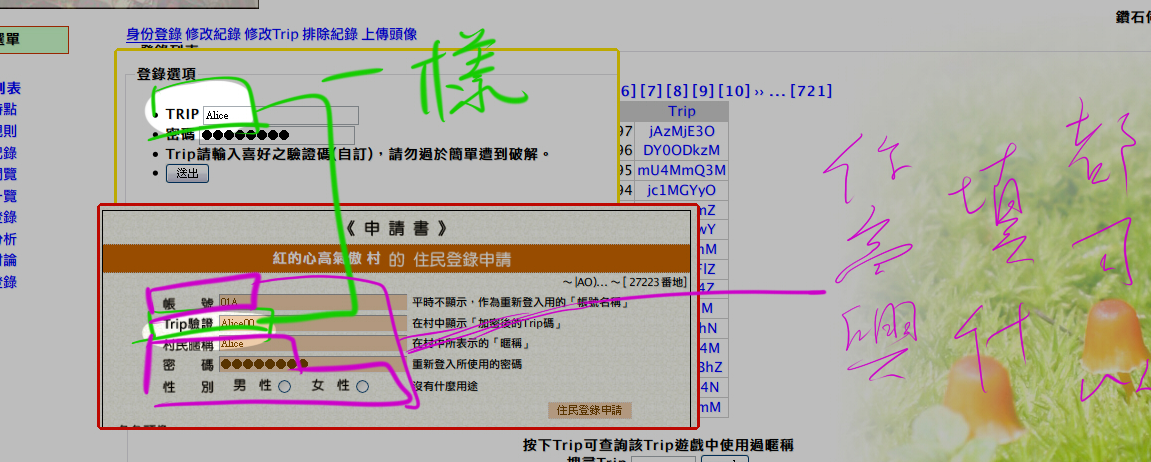Screen dimensions: 1151x462
Task: Click the Trip驗證 field containing Alice00
Action: coord(313,322)
